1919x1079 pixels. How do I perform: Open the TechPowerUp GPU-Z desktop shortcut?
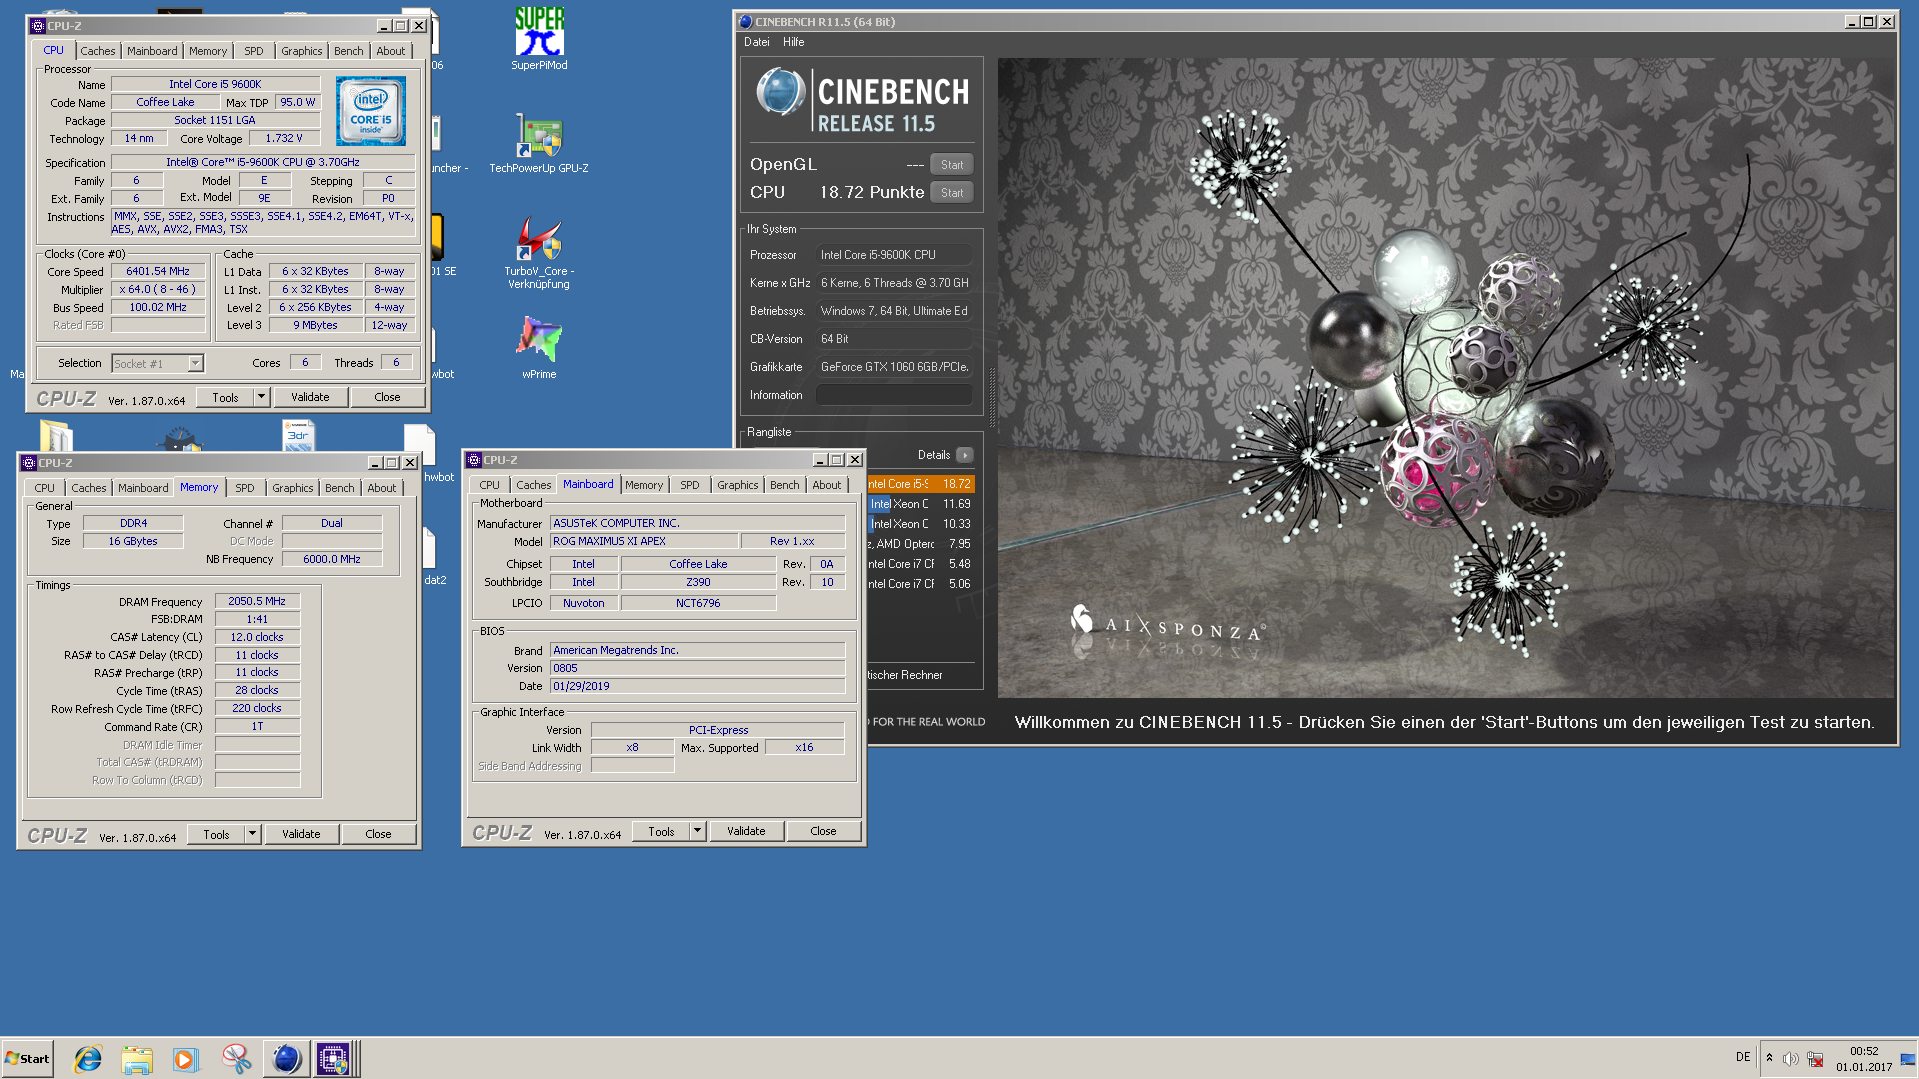click(539, 142)
